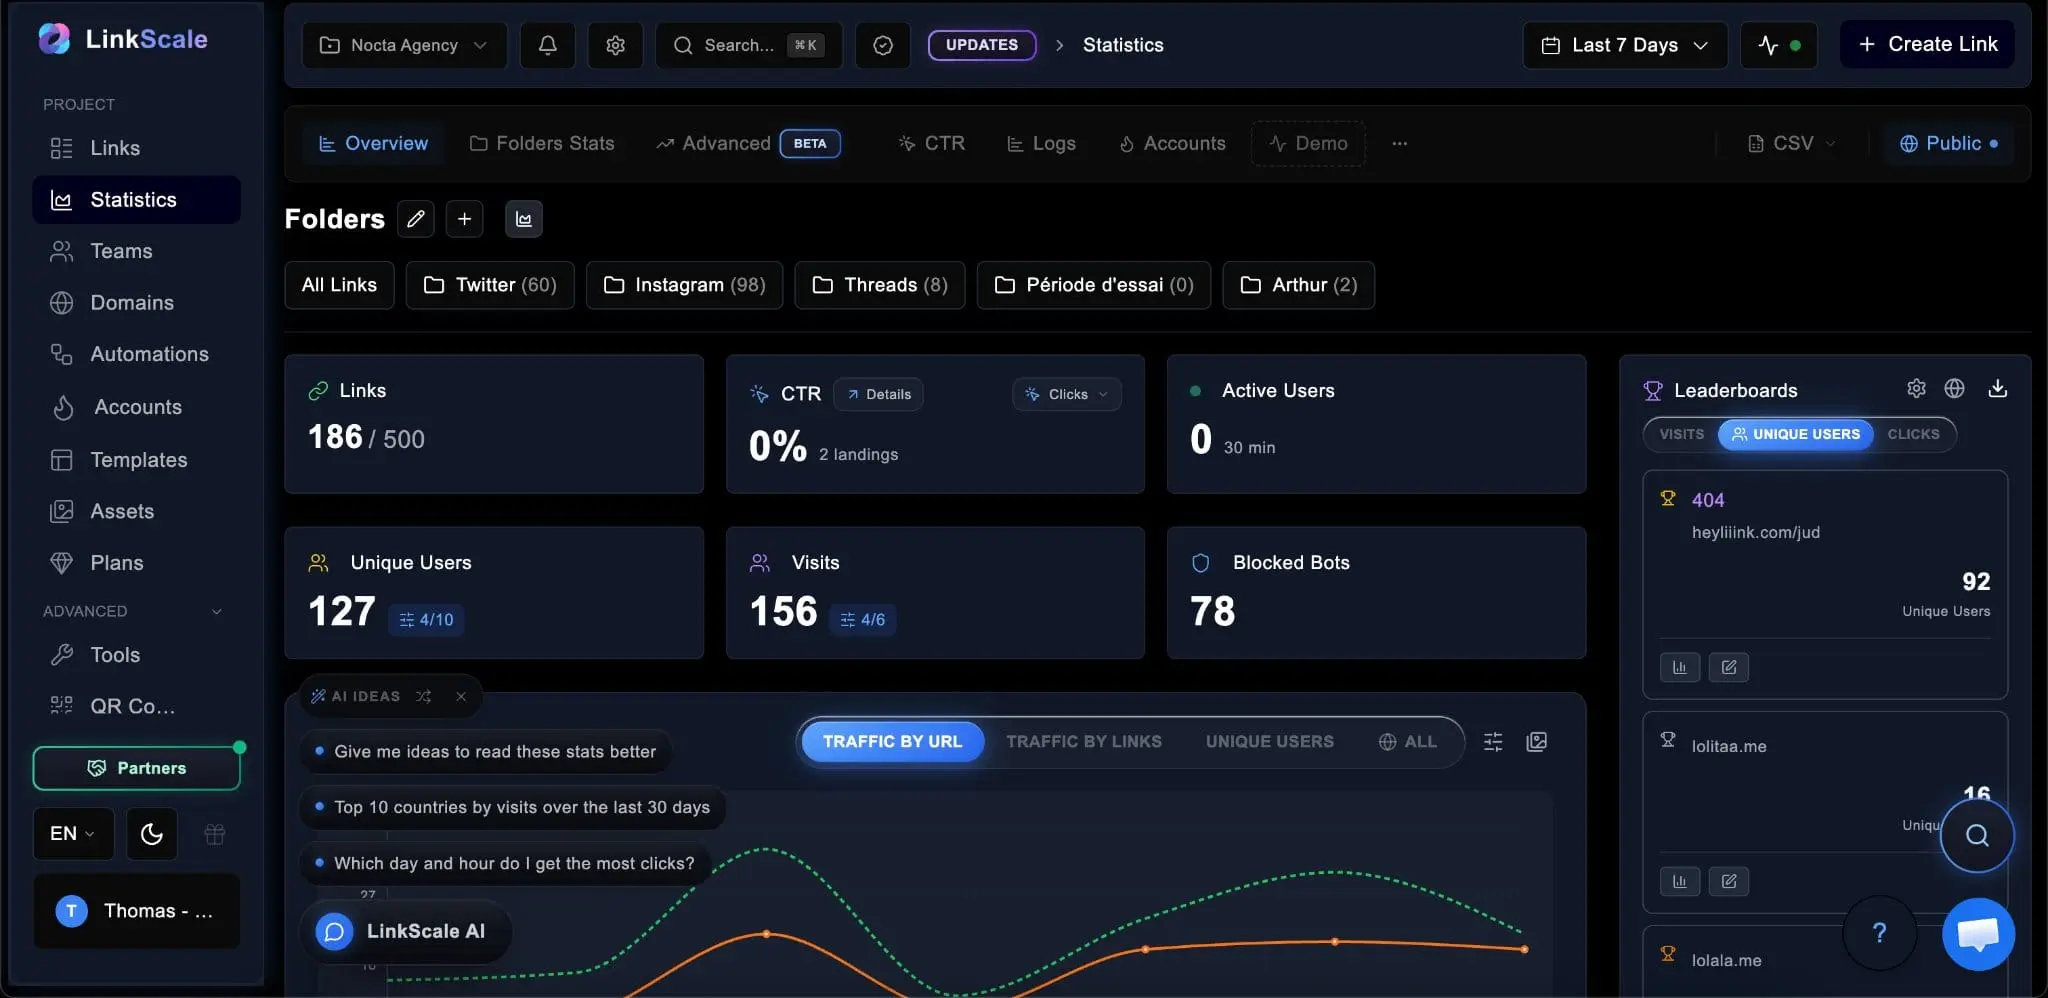Export chart as image icon
The image size is (2048, 998).
1537,741
